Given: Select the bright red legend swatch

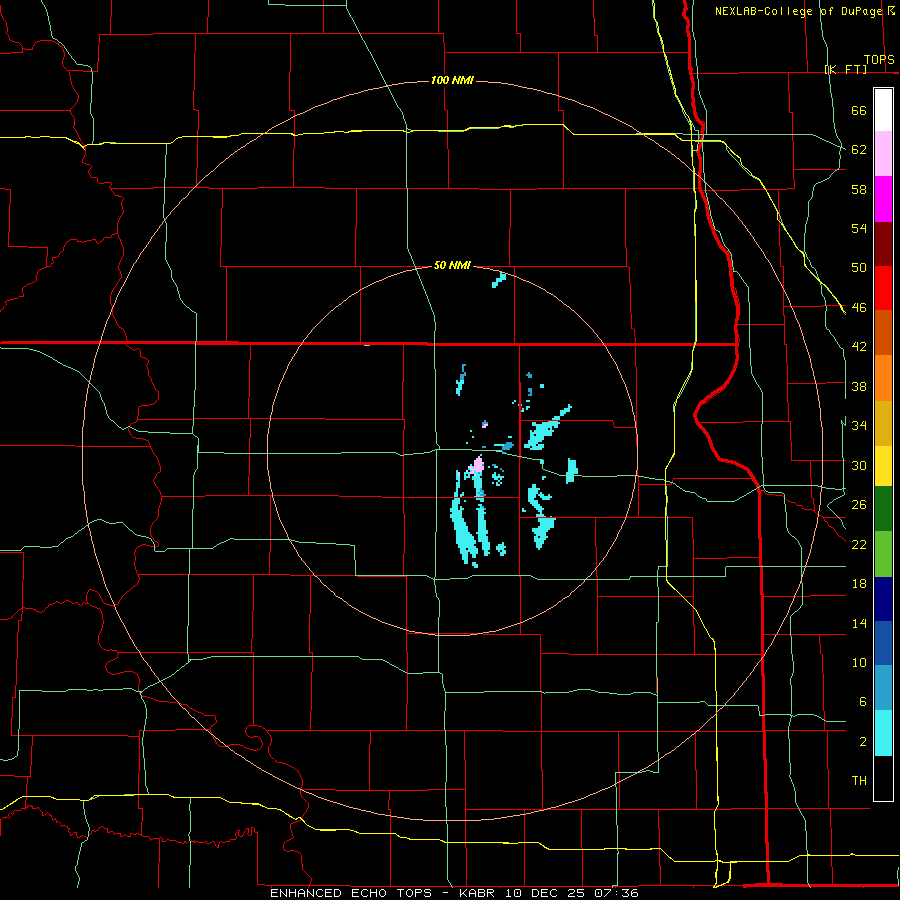Looking at the screenshot, I should tap(883, 288).
